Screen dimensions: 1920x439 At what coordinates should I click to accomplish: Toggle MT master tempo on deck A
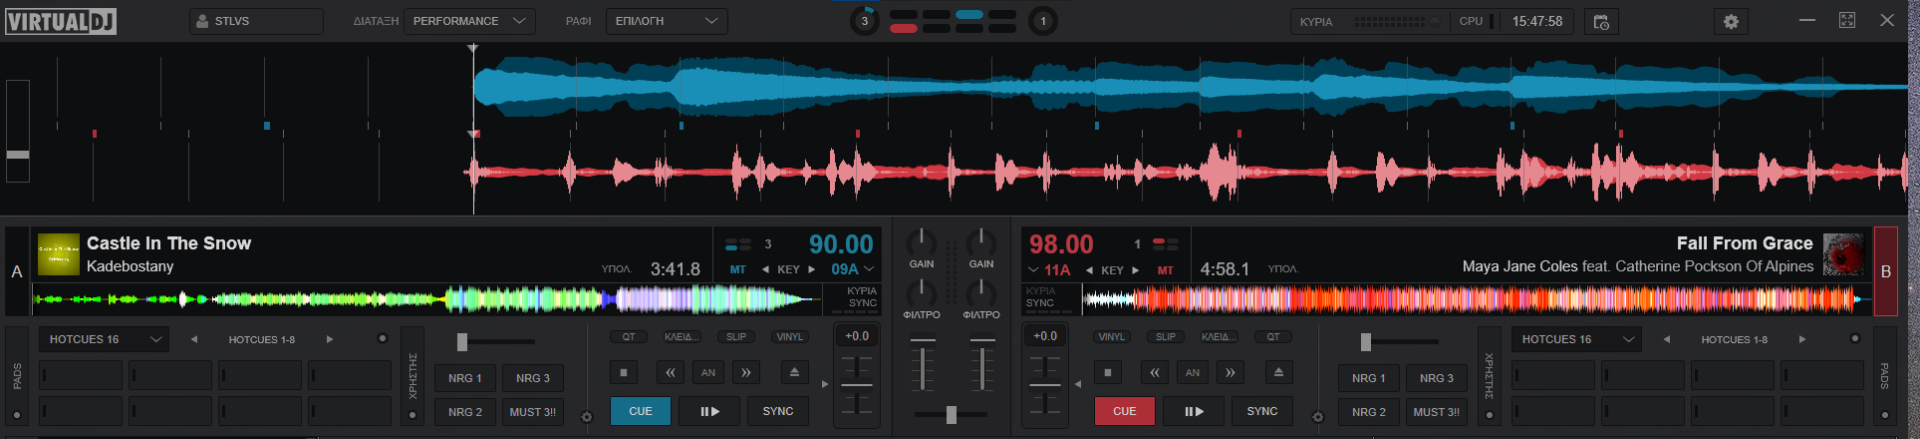click(x=738, y=270)
